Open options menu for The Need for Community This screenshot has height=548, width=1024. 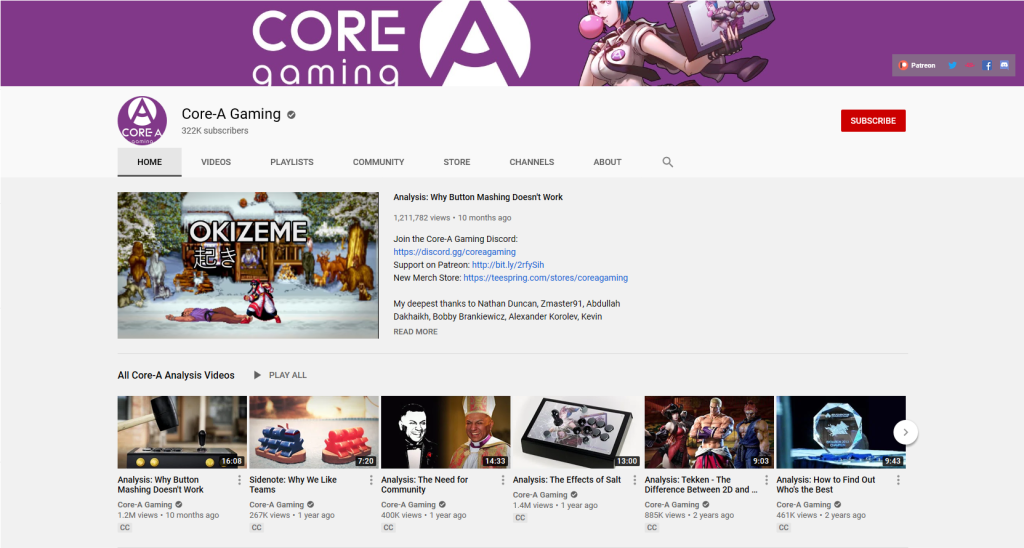(x=503, y=480)
